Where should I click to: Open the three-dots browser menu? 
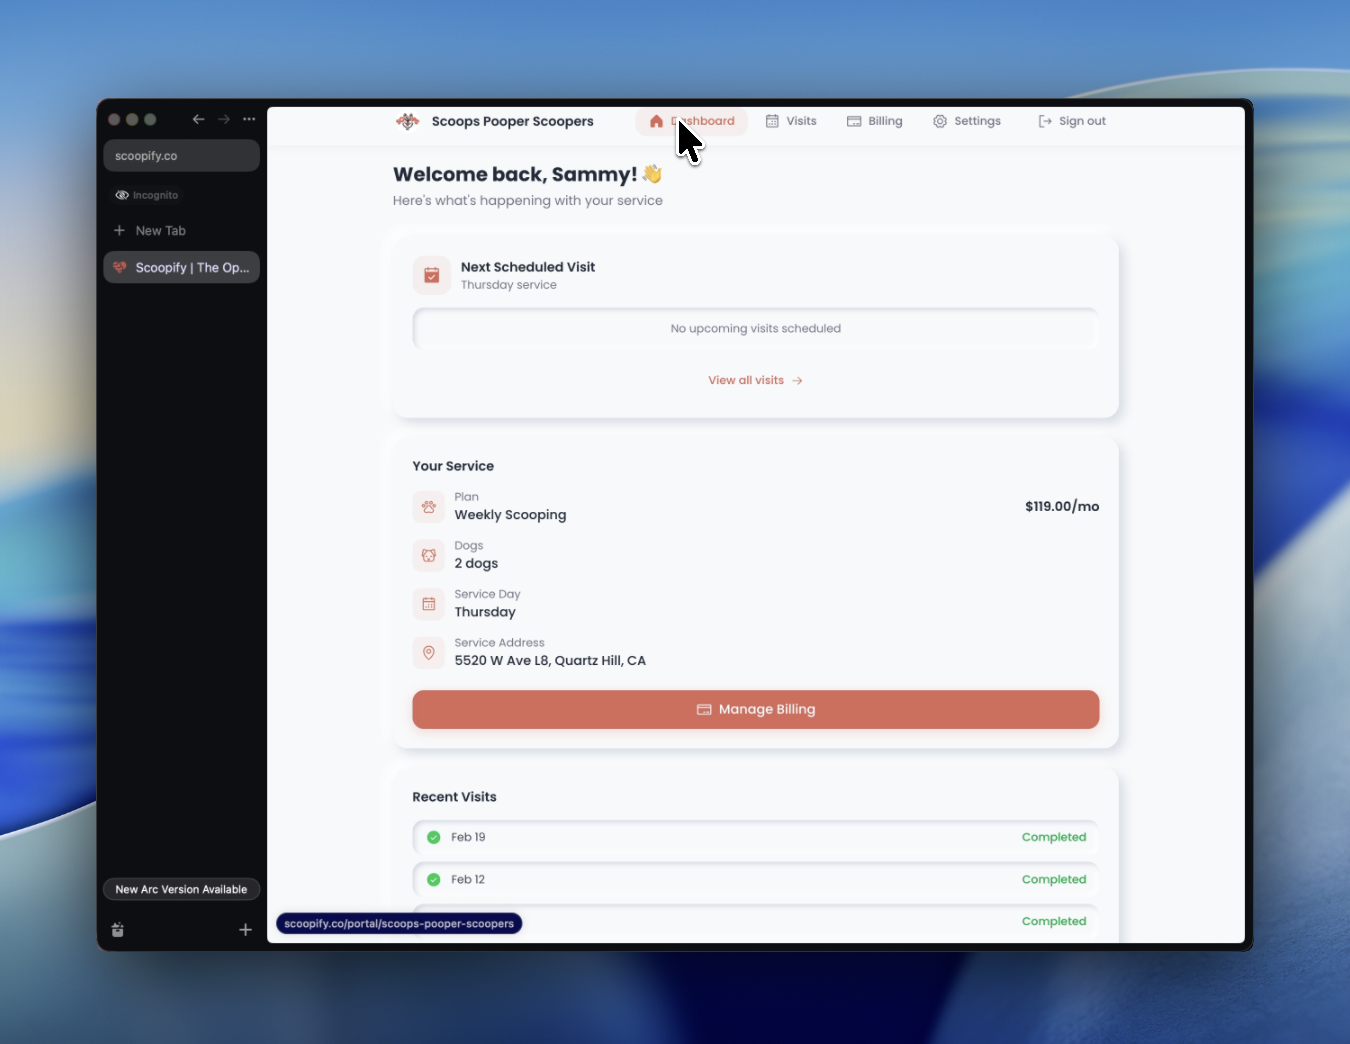pyautogui.click(x=249, y=119)
